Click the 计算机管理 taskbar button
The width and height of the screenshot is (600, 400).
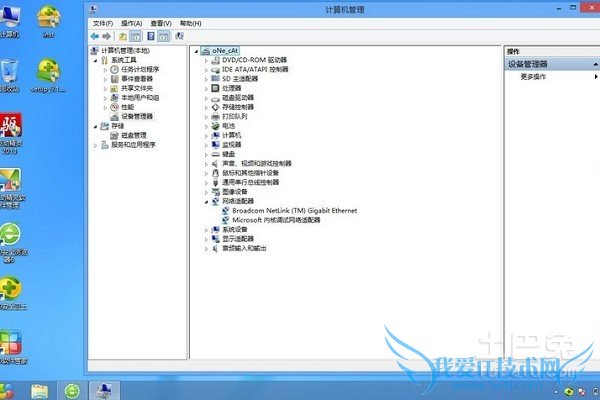pyautogui.click(x=104, y=391)
